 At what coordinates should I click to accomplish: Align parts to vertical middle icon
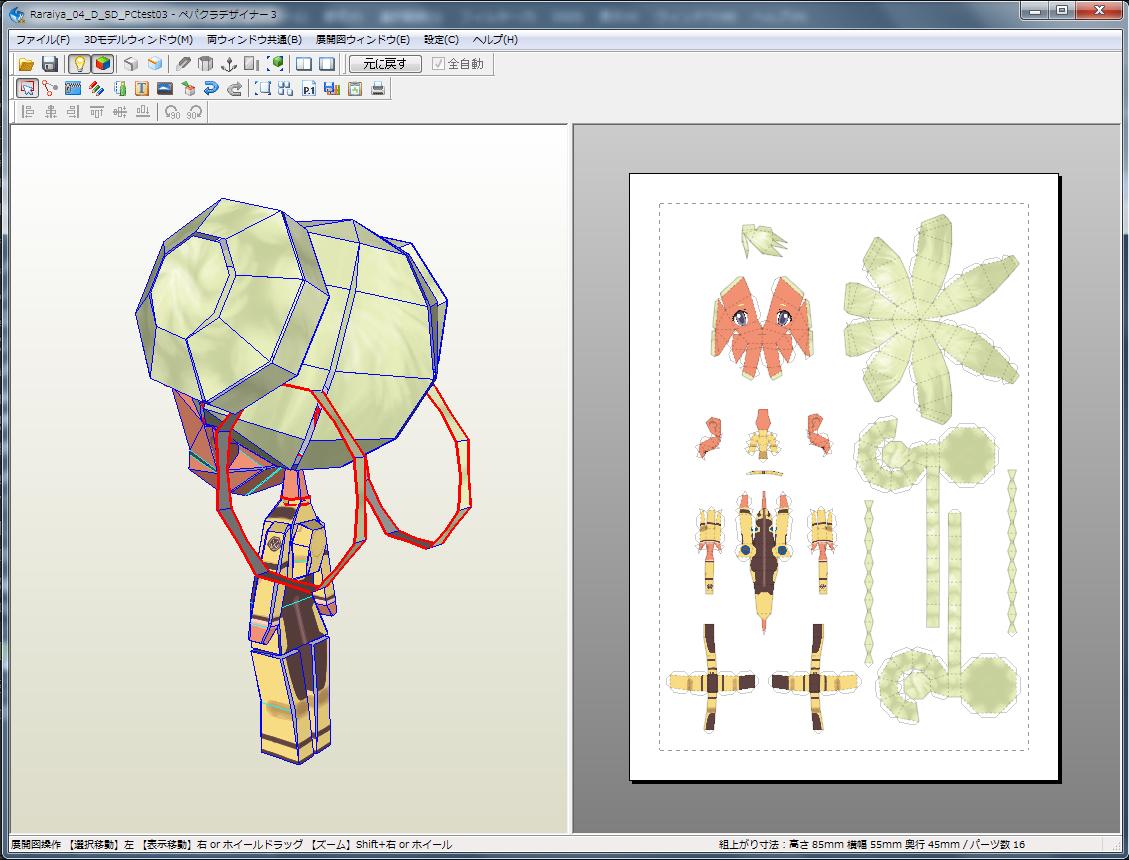click(x=120, y=112)
